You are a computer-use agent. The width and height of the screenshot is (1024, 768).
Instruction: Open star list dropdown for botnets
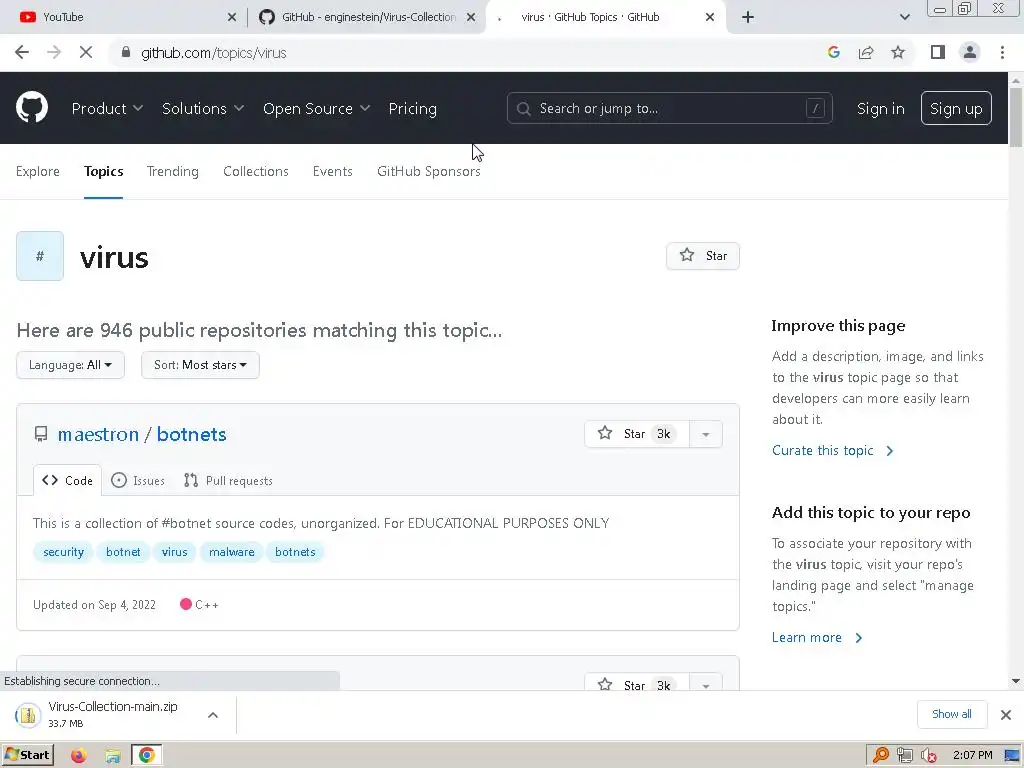706,434
